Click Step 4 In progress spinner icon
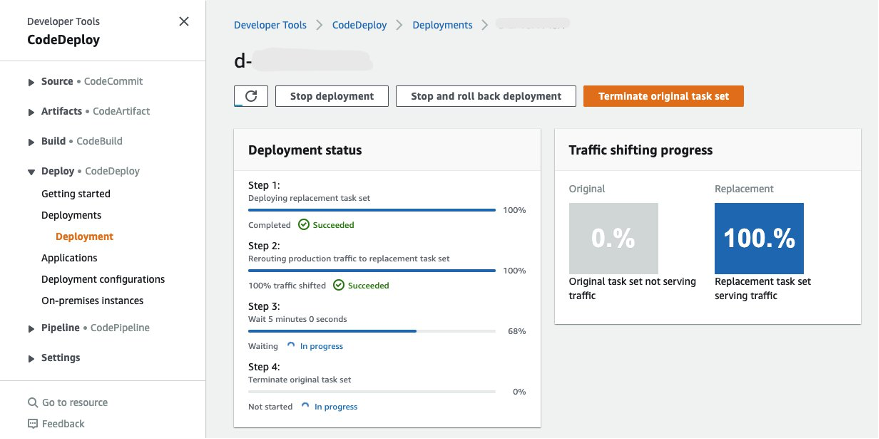This screenshot has width=879, height=439. pos(305,407)
